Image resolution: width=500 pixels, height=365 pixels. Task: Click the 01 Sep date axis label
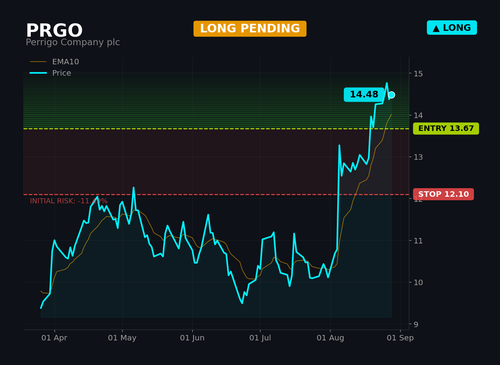(400, 338)
